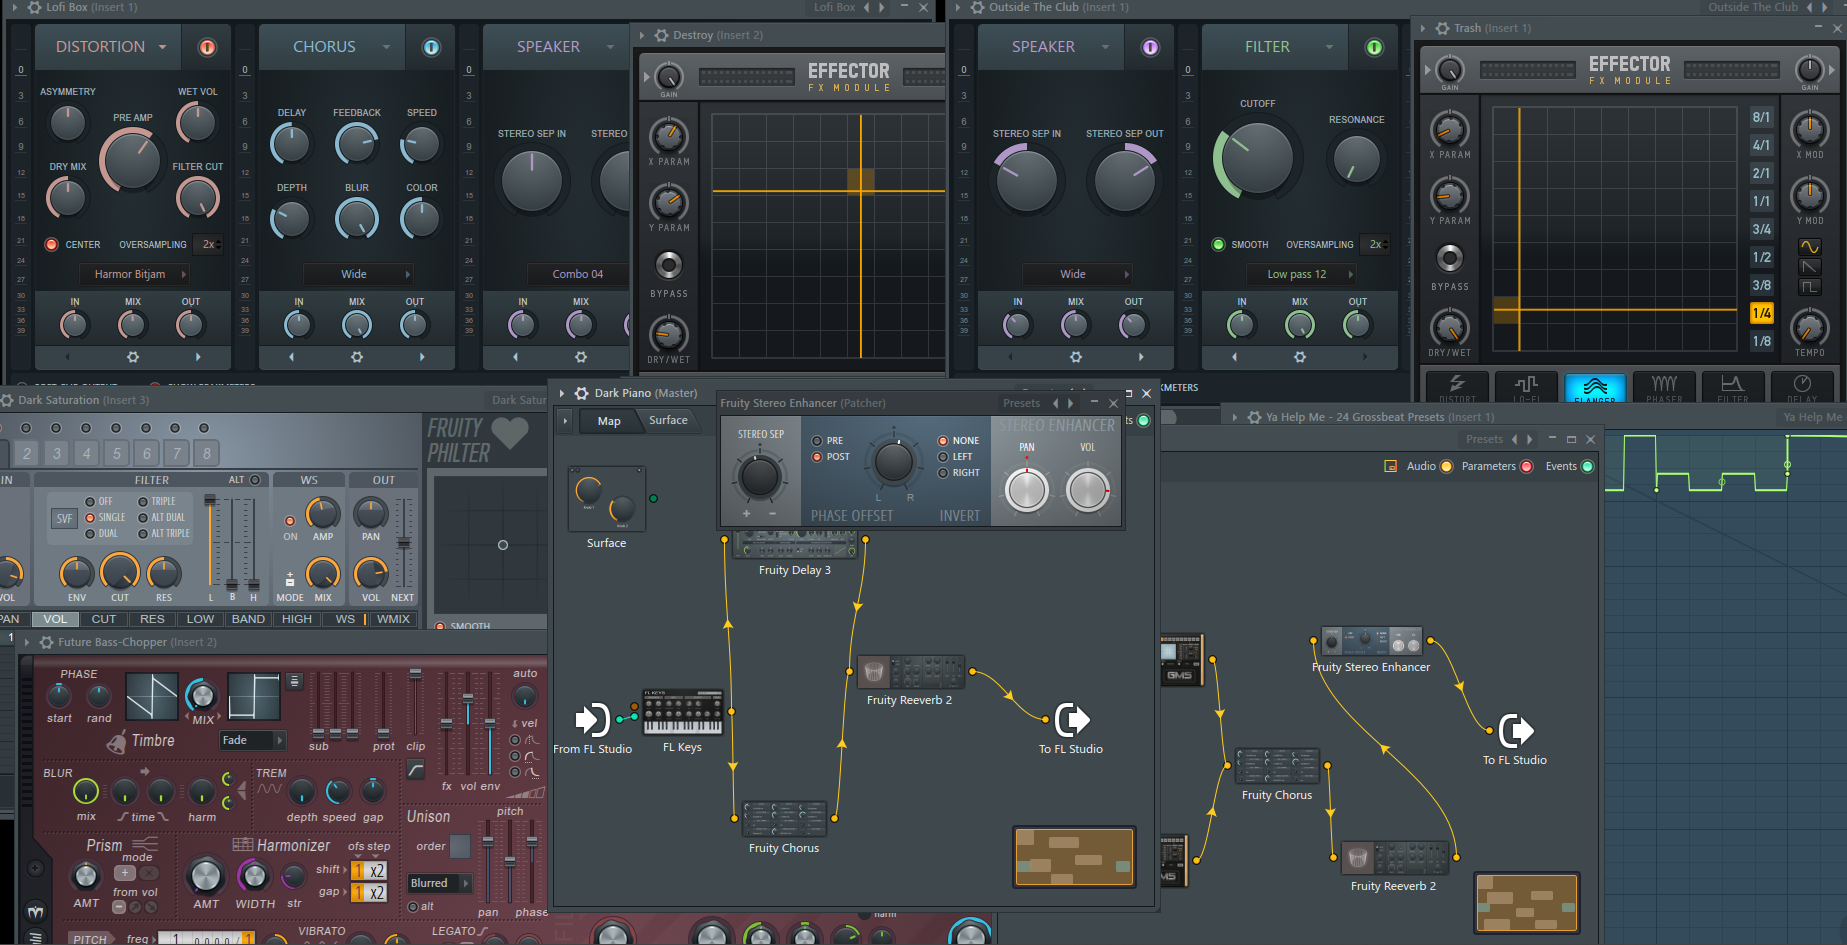Select the square LFO waveform shape
The width and height of the screenshot is (1847, 945).
click(x=1810, y=287)
